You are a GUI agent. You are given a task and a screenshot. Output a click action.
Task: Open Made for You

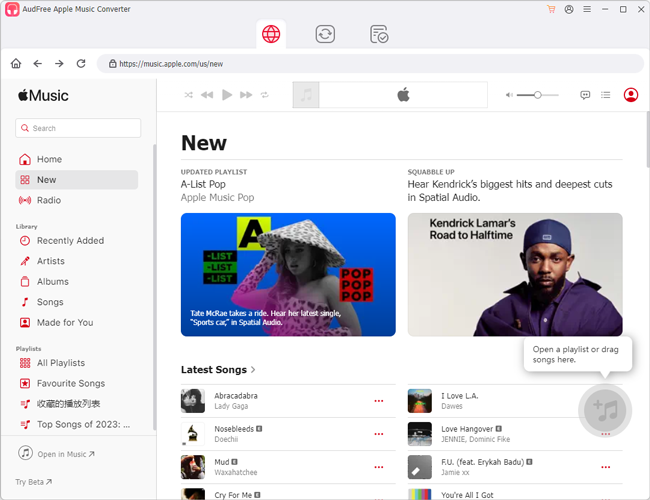point(77,322)
